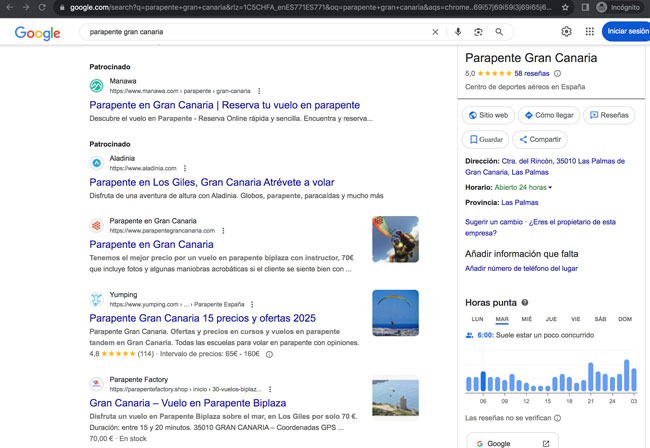Click tandem paraglider thumbnail image
Screen dimensions: 650x448
click(x=395, y=239)
